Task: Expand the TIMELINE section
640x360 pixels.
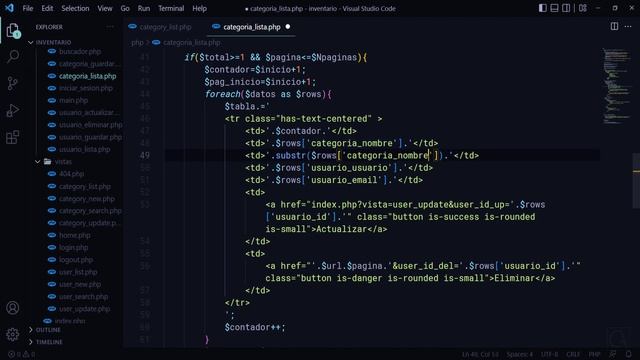Action: click(x=49, y=342)
